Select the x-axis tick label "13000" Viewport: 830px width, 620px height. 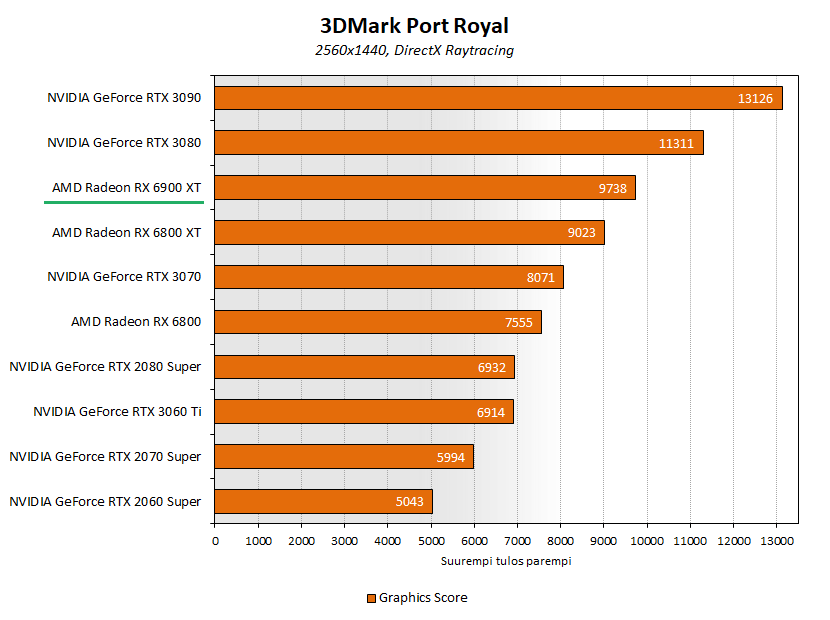(777, 541)
